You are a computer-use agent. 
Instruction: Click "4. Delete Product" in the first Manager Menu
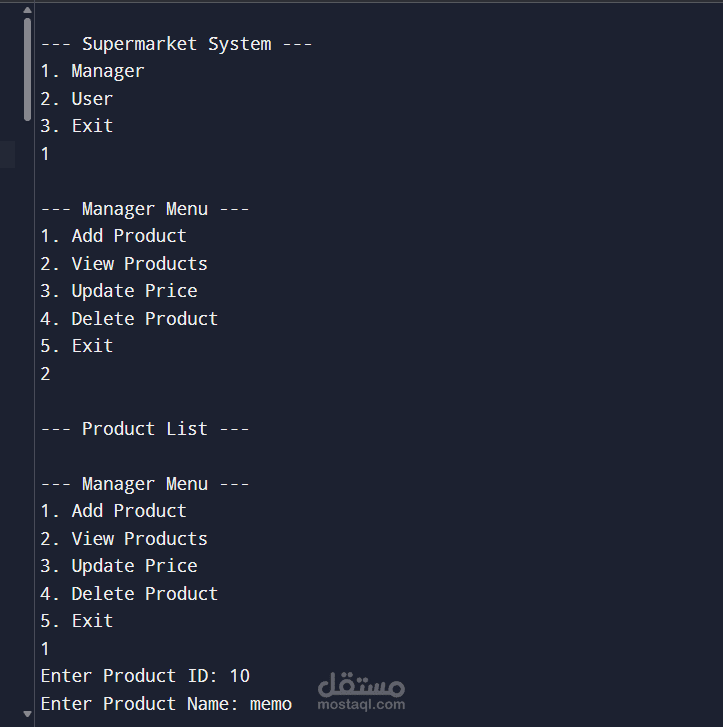coord(129,319)
